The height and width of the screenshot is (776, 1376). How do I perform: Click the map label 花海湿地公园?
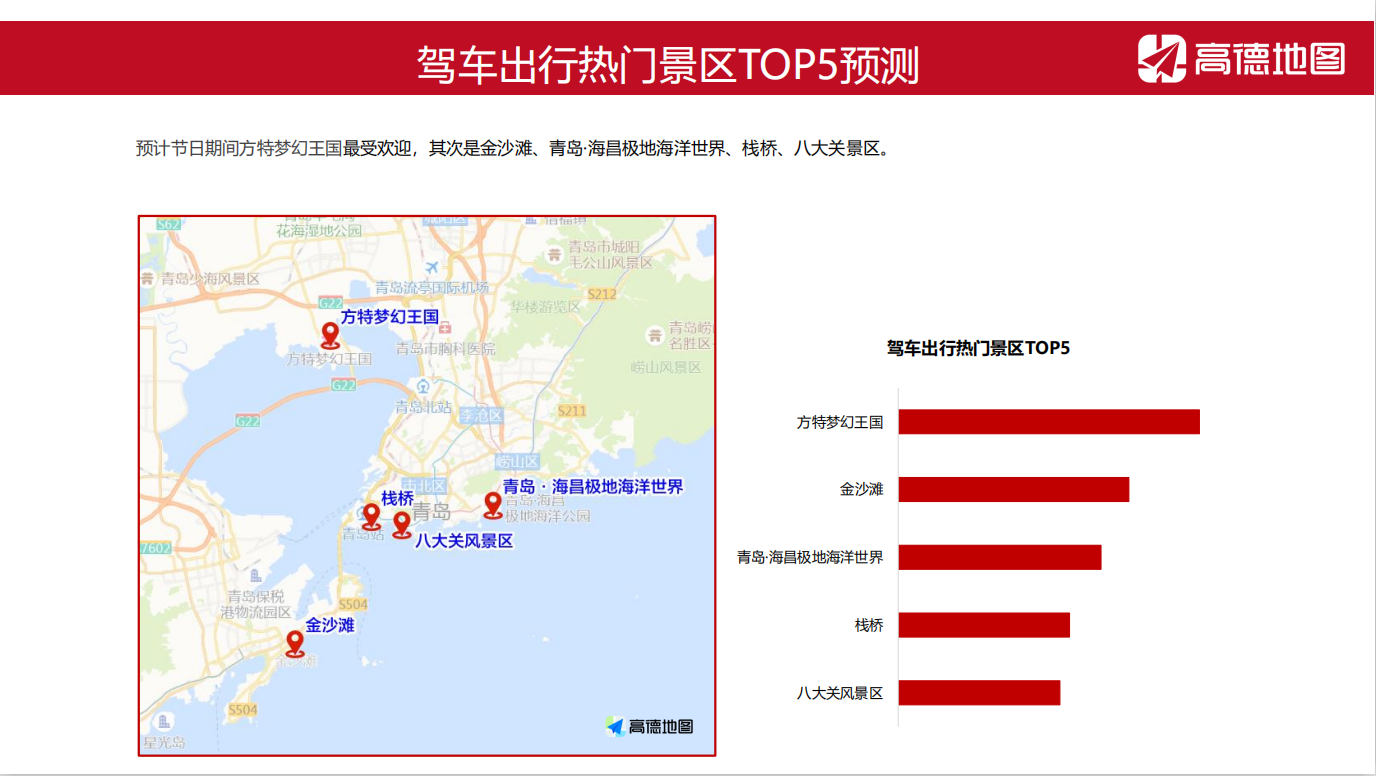click(320, 231)
